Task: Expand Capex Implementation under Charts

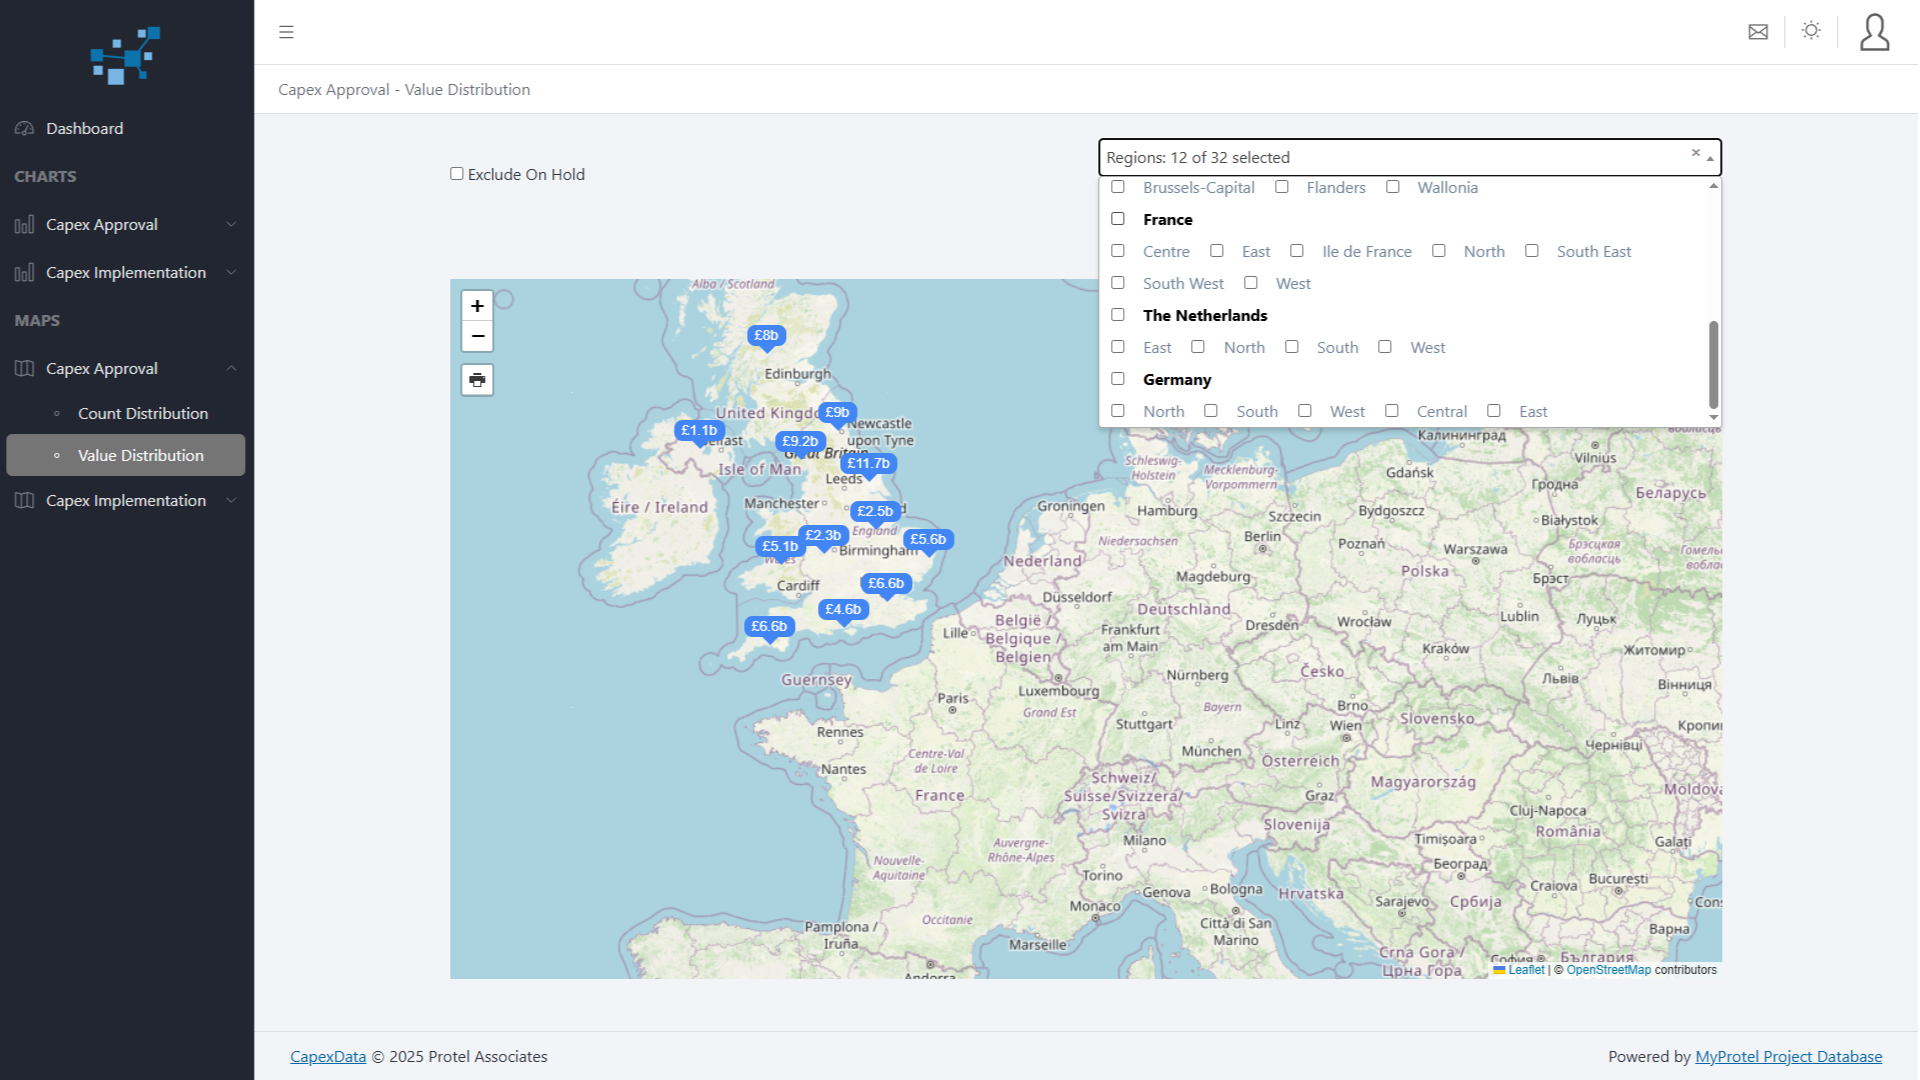Action: tap(125, 273)
